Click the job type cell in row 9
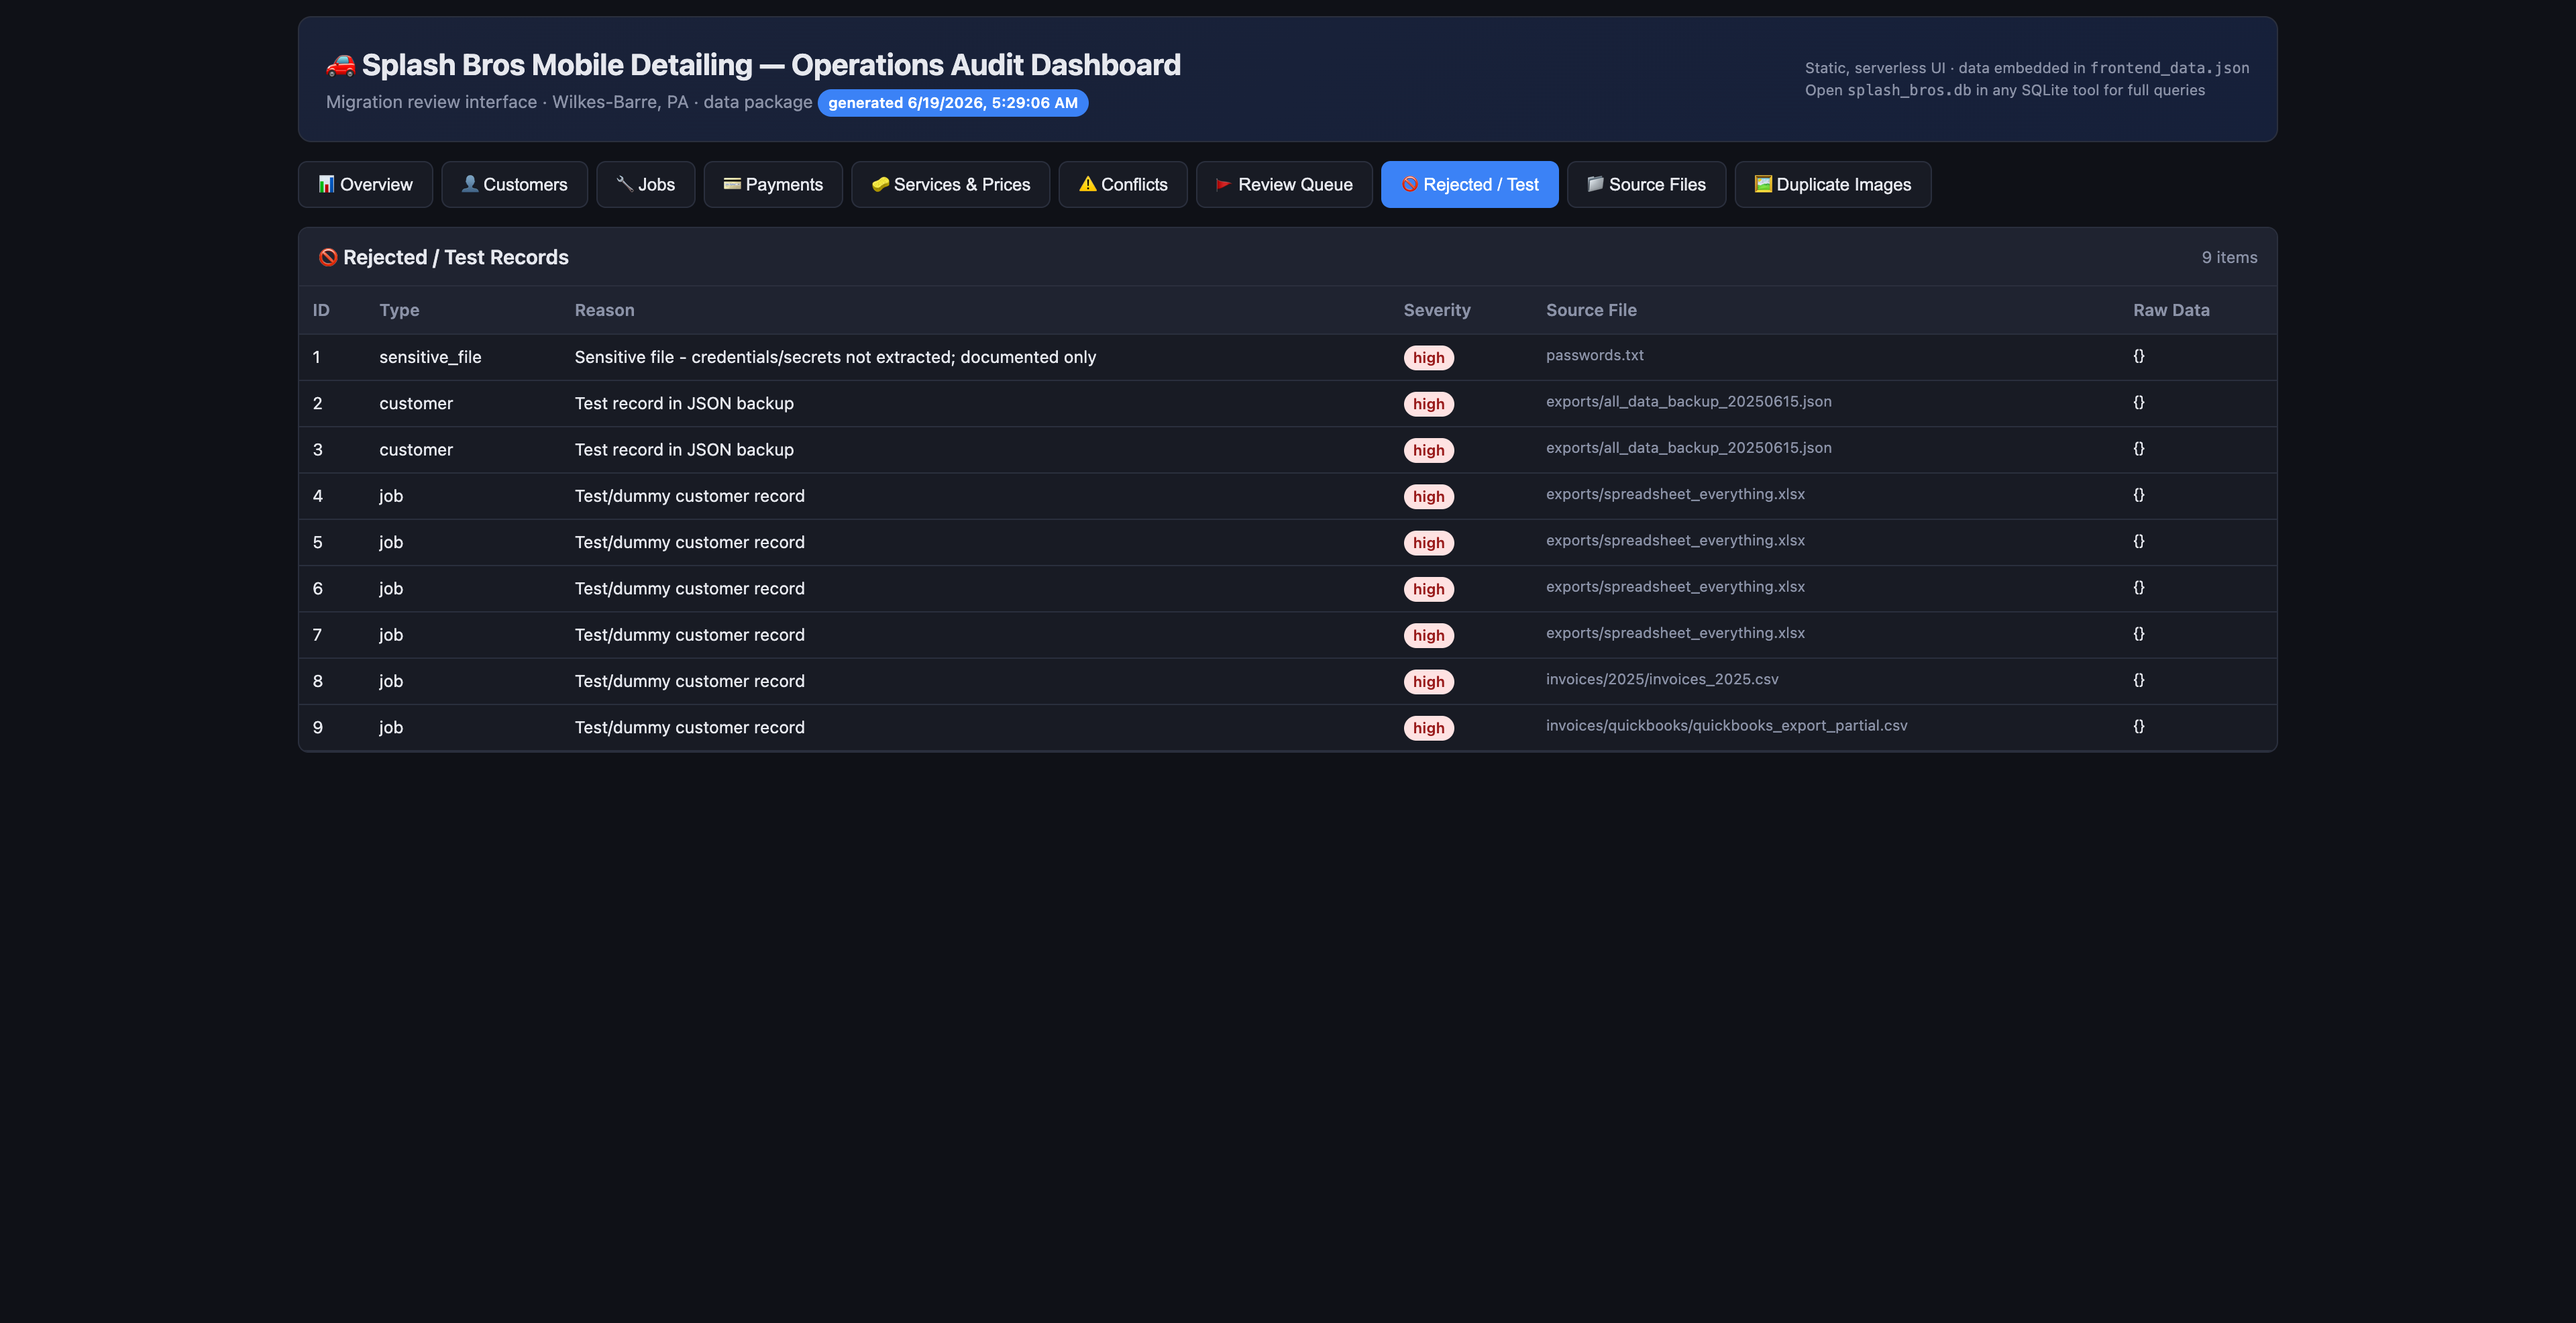2576x1323 pixels. tap(391, 728)
